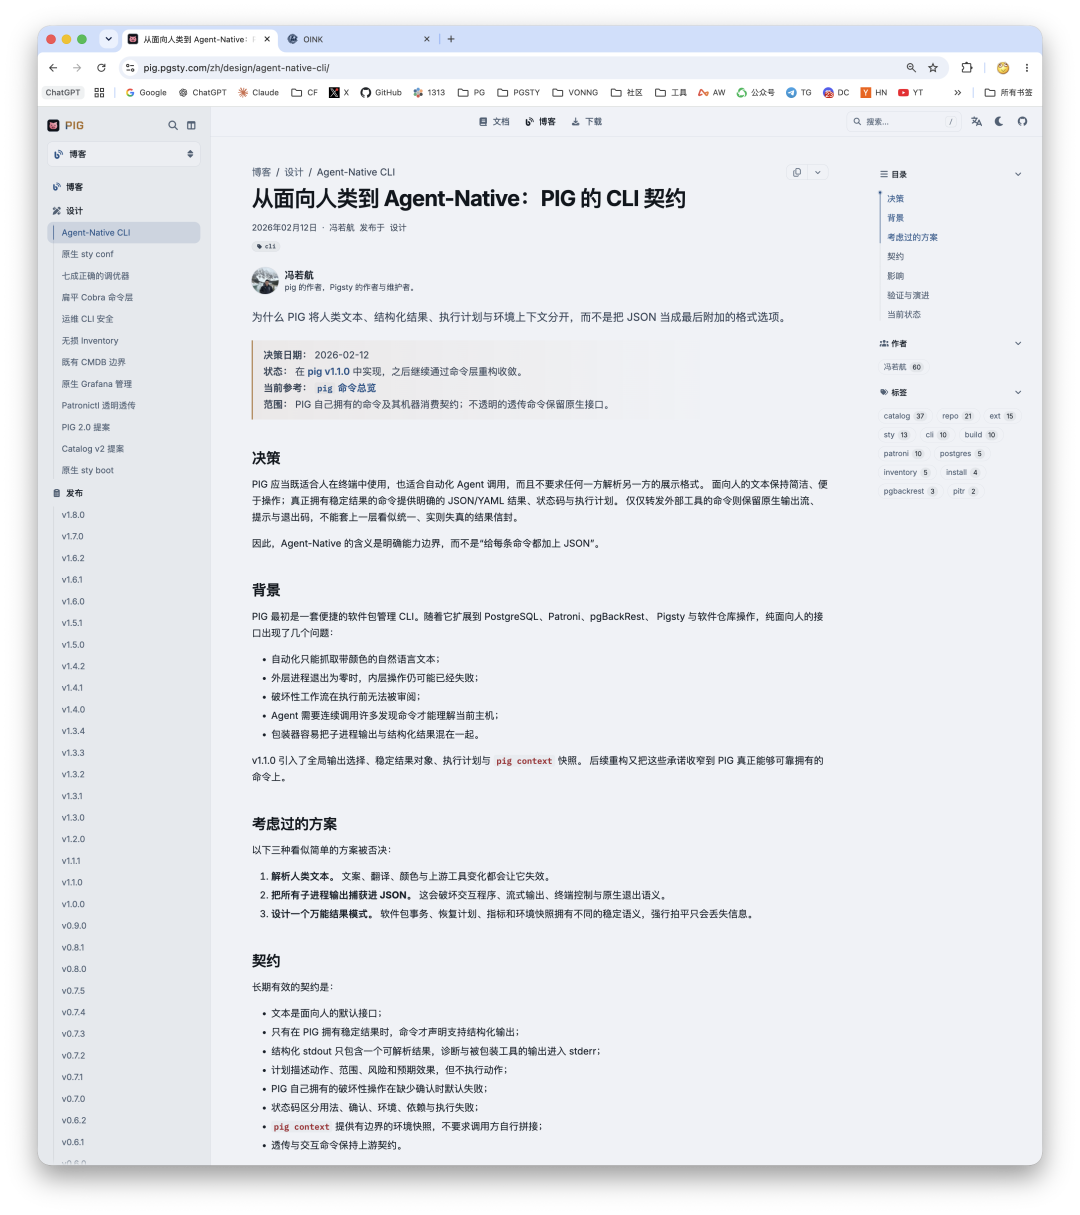Open the YT bookmark

[911, 92]
